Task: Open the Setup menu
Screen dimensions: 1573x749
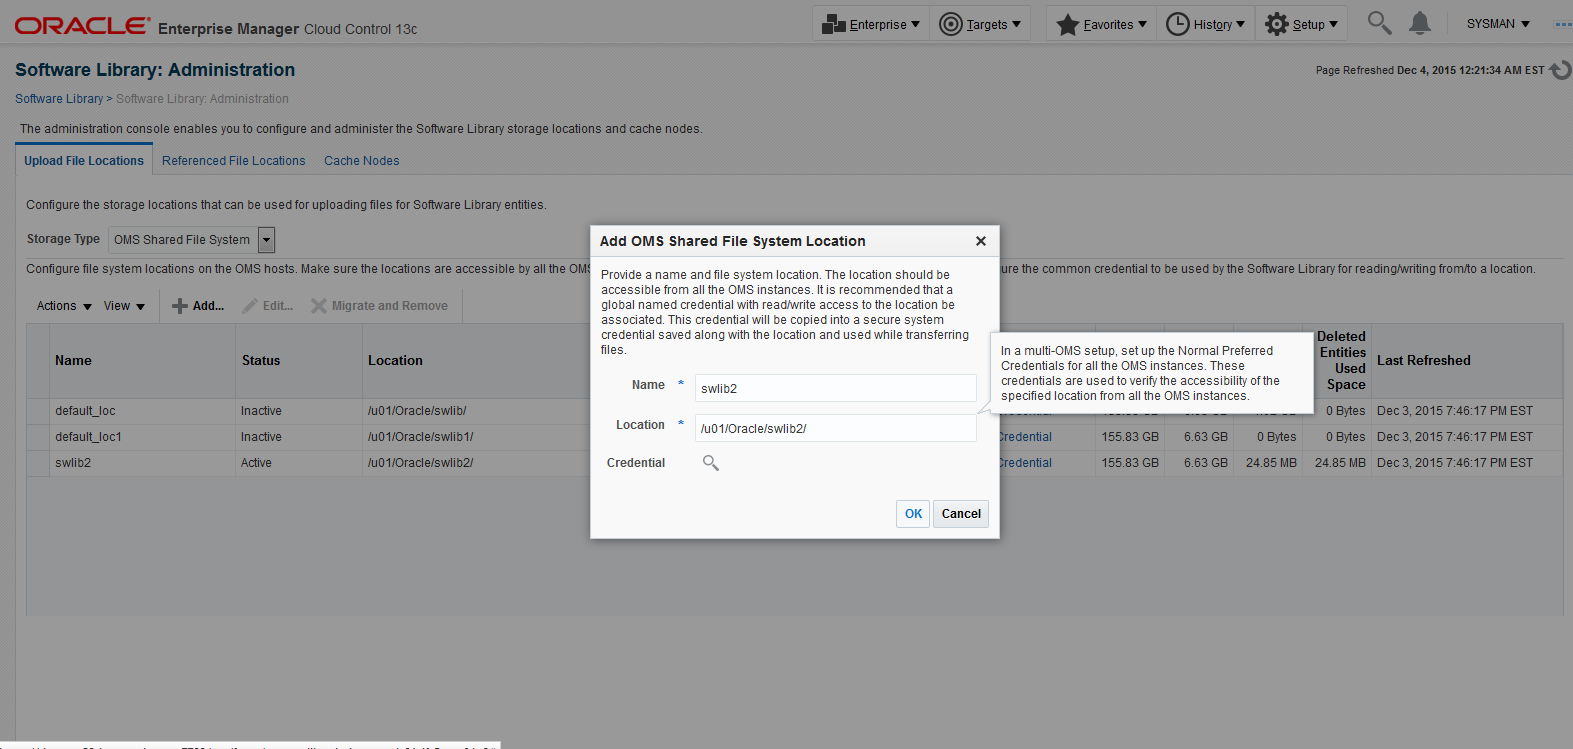Action: [x=1301, y=24]
